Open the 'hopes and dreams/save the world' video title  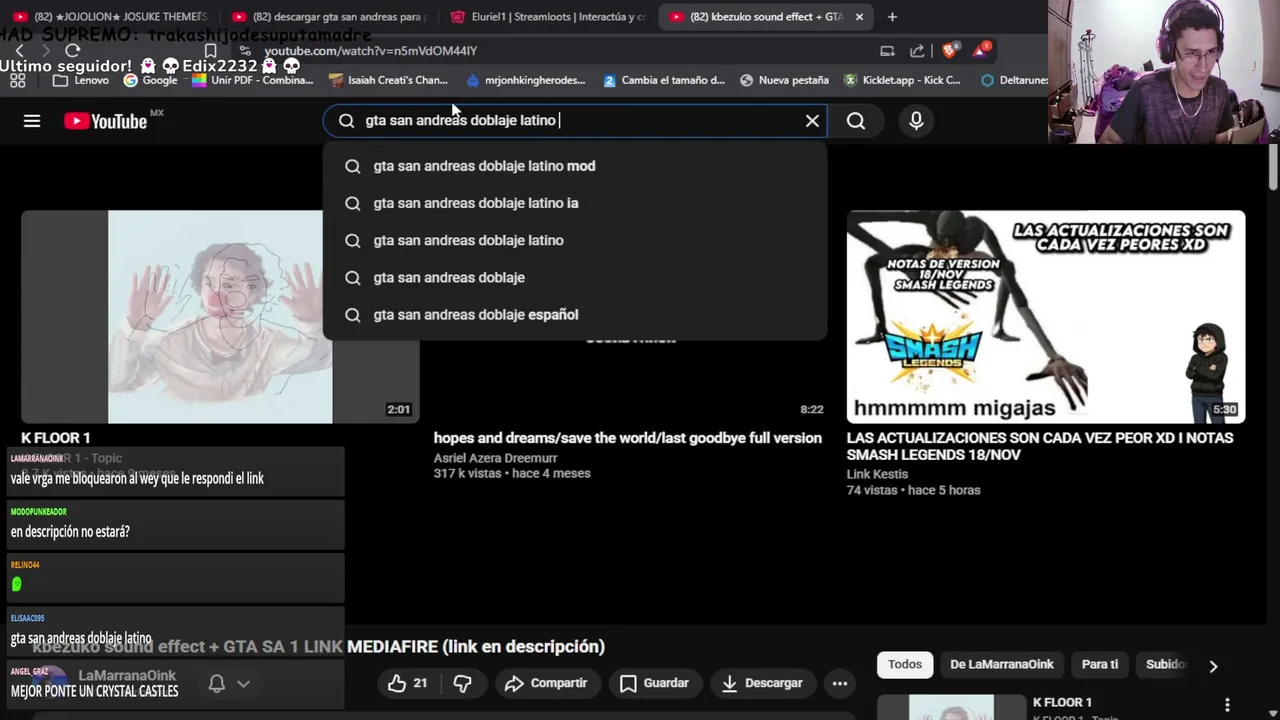click(628, 438)
